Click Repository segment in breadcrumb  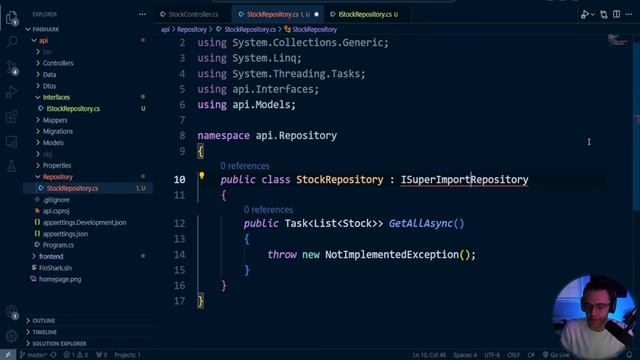tap(191, 29)
